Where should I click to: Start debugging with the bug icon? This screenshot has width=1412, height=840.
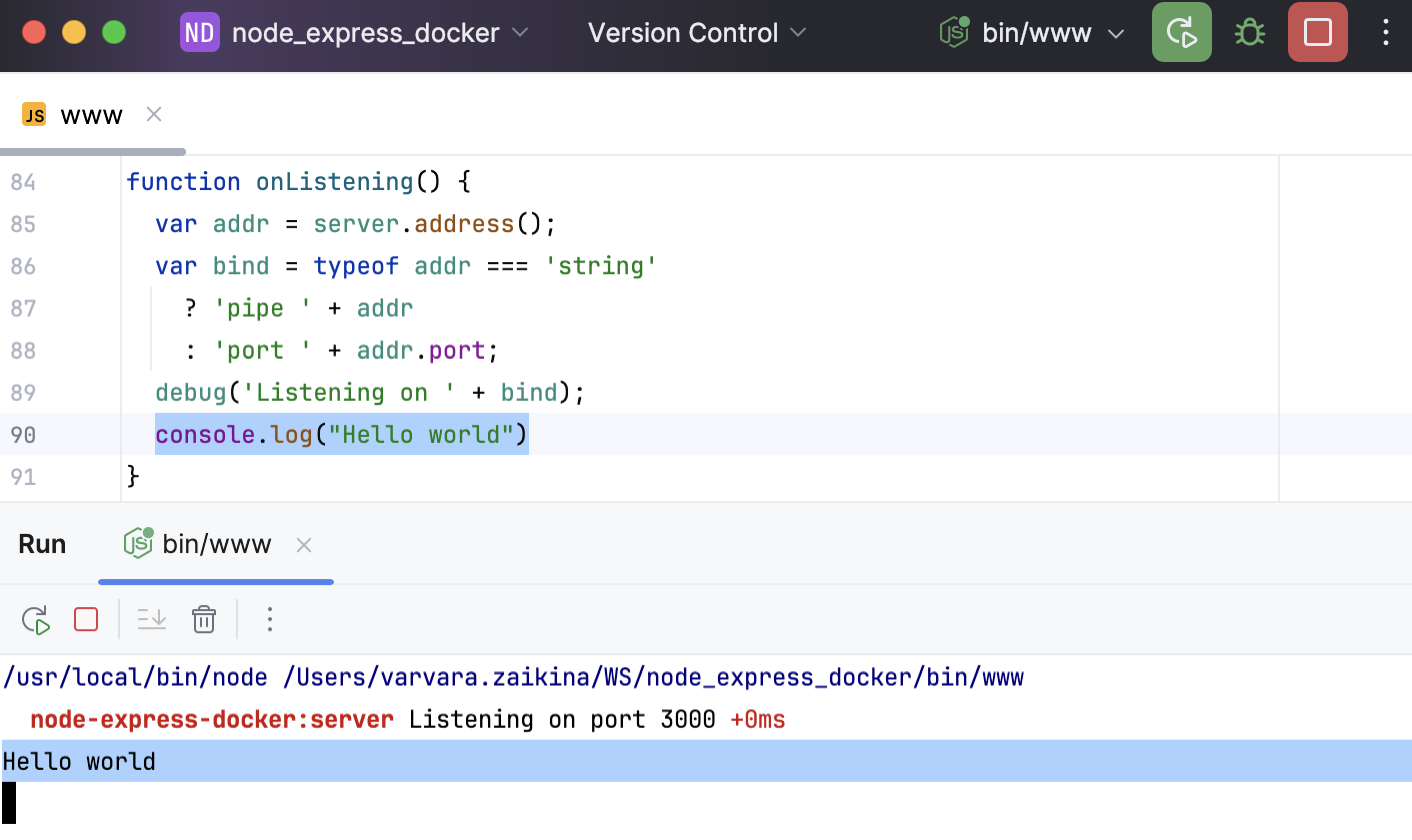click(1249, 32)
